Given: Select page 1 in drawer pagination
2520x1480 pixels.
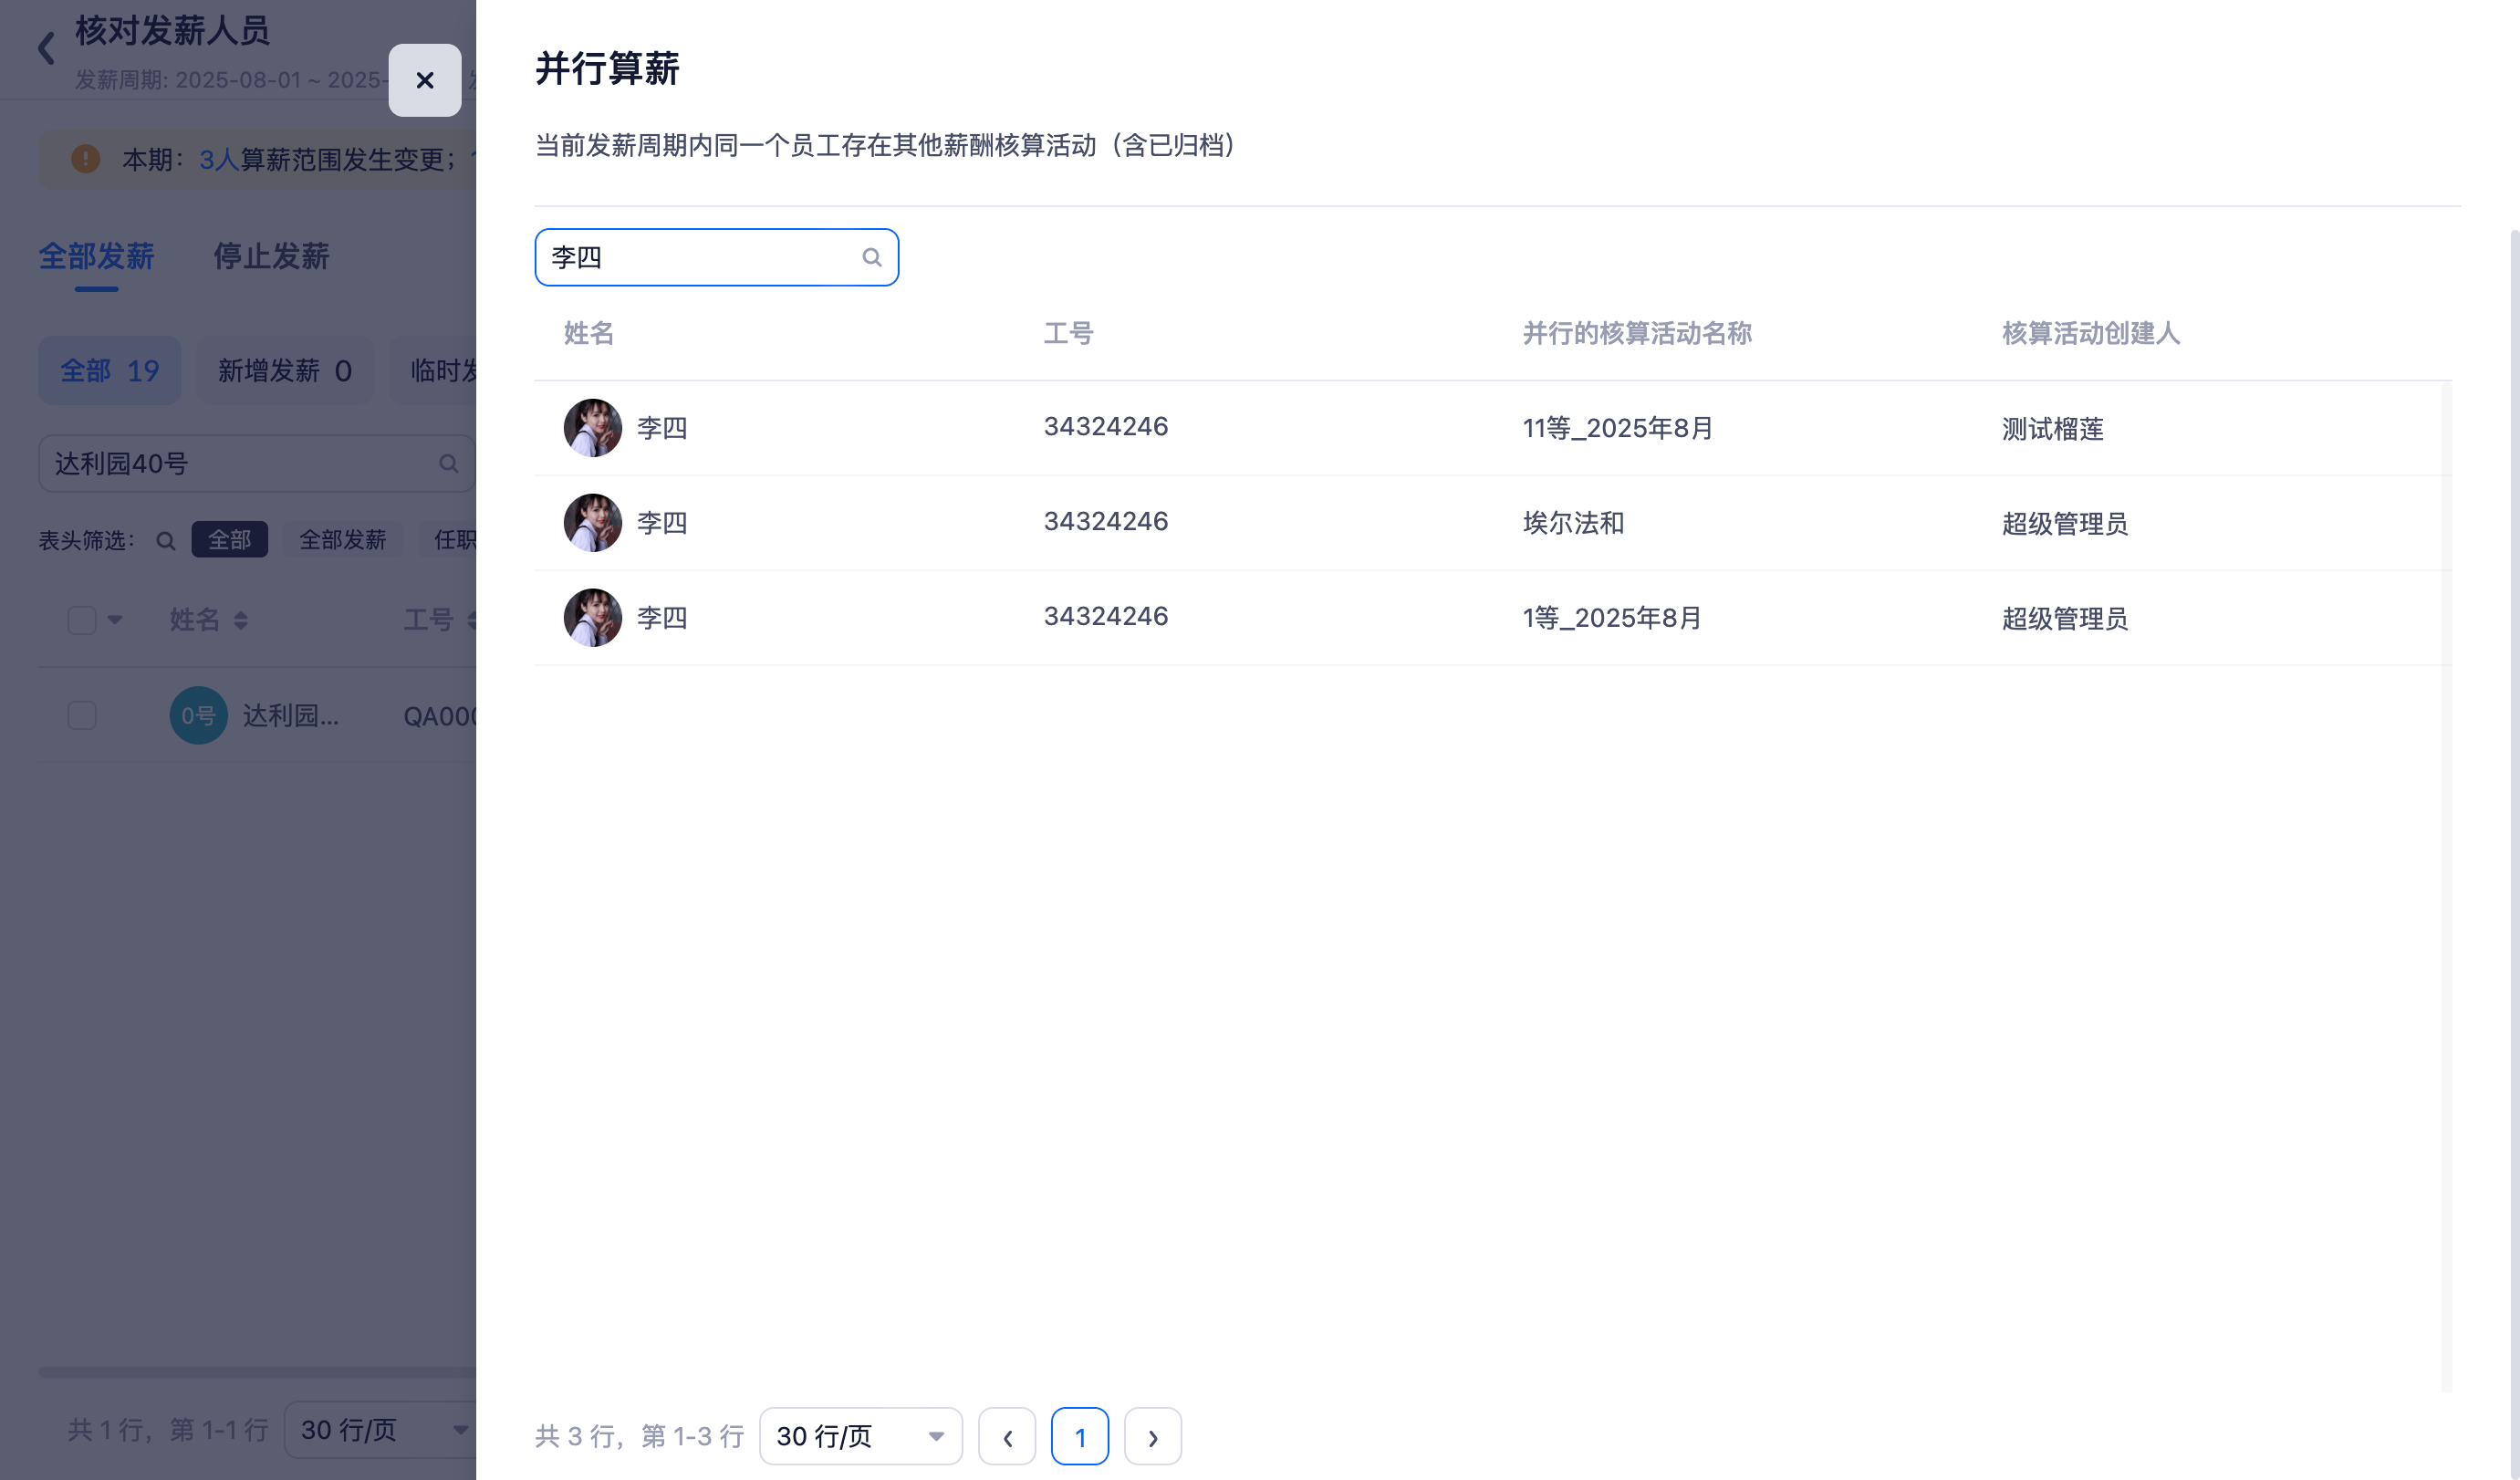Looking at the screenshot, I should 1079,1437.
